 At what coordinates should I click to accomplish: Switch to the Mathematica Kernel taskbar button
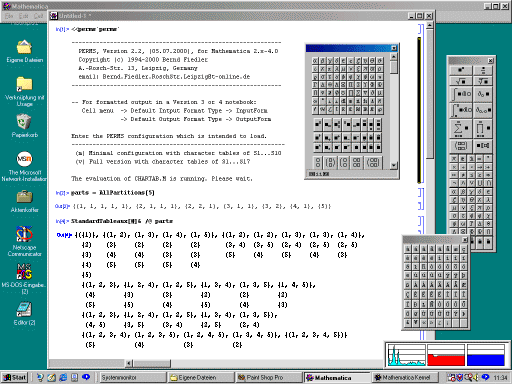pyautogui.click(x=406, y=377)
